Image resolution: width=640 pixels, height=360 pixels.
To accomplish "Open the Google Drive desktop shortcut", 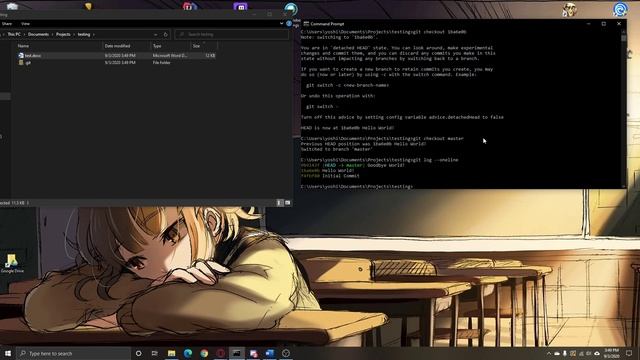I will pyautogui.click(x=12, y=263).
